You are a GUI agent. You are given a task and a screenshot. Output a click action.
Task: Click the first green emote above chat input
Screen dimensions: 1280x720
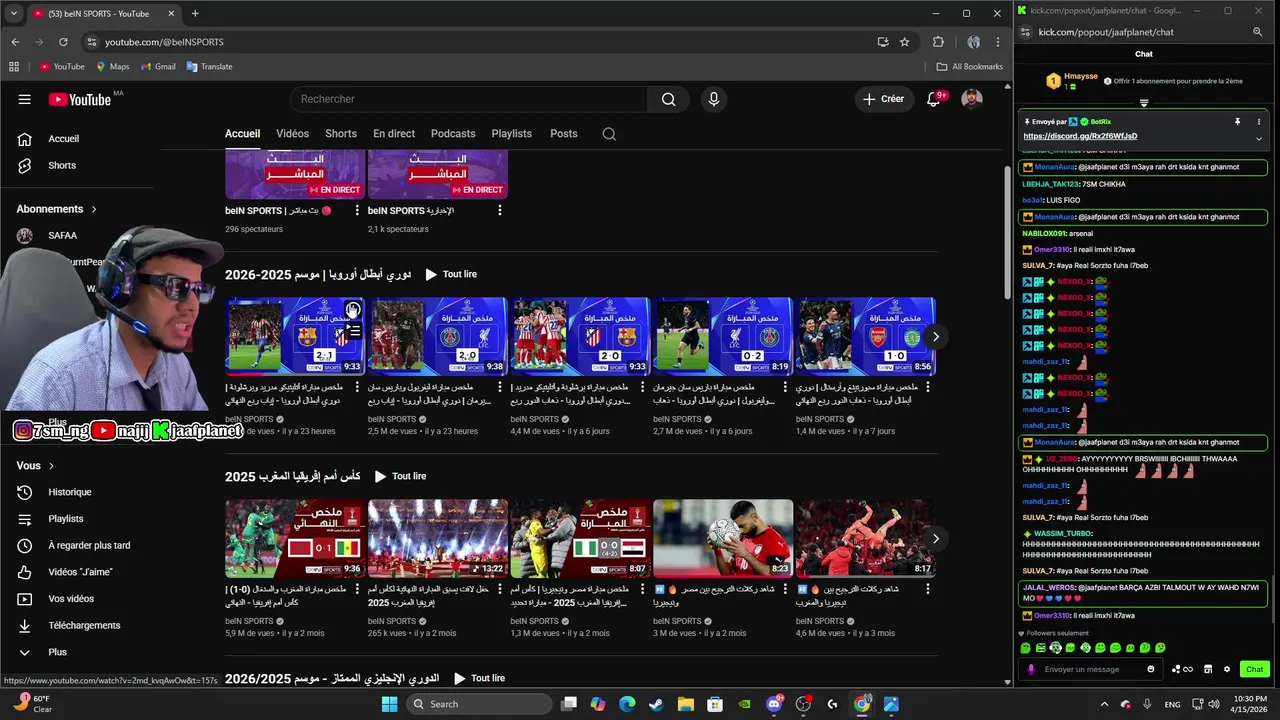click(x=1025, y=648)
